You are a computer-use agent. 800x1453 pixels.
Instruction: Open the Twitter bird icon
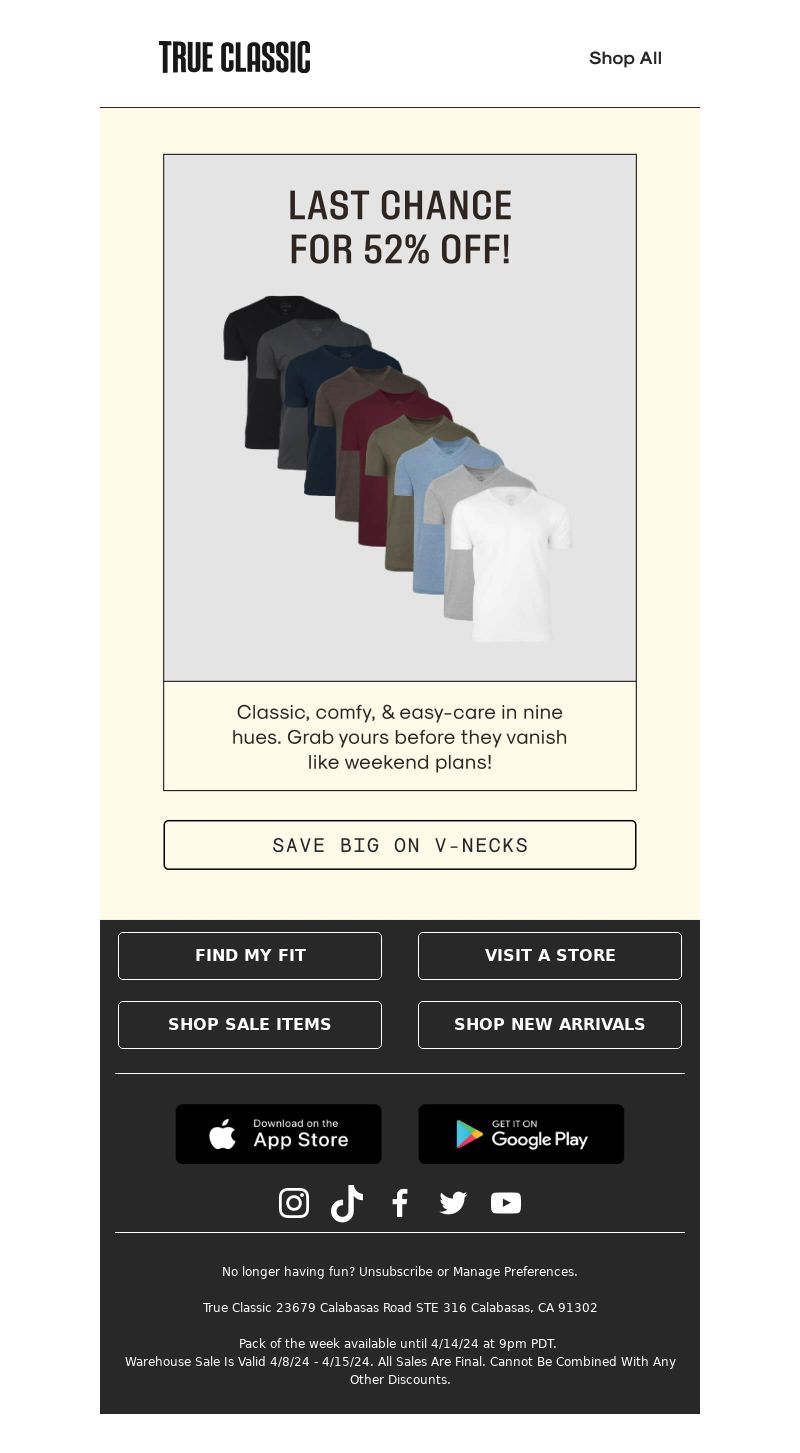click(453, 1203)
